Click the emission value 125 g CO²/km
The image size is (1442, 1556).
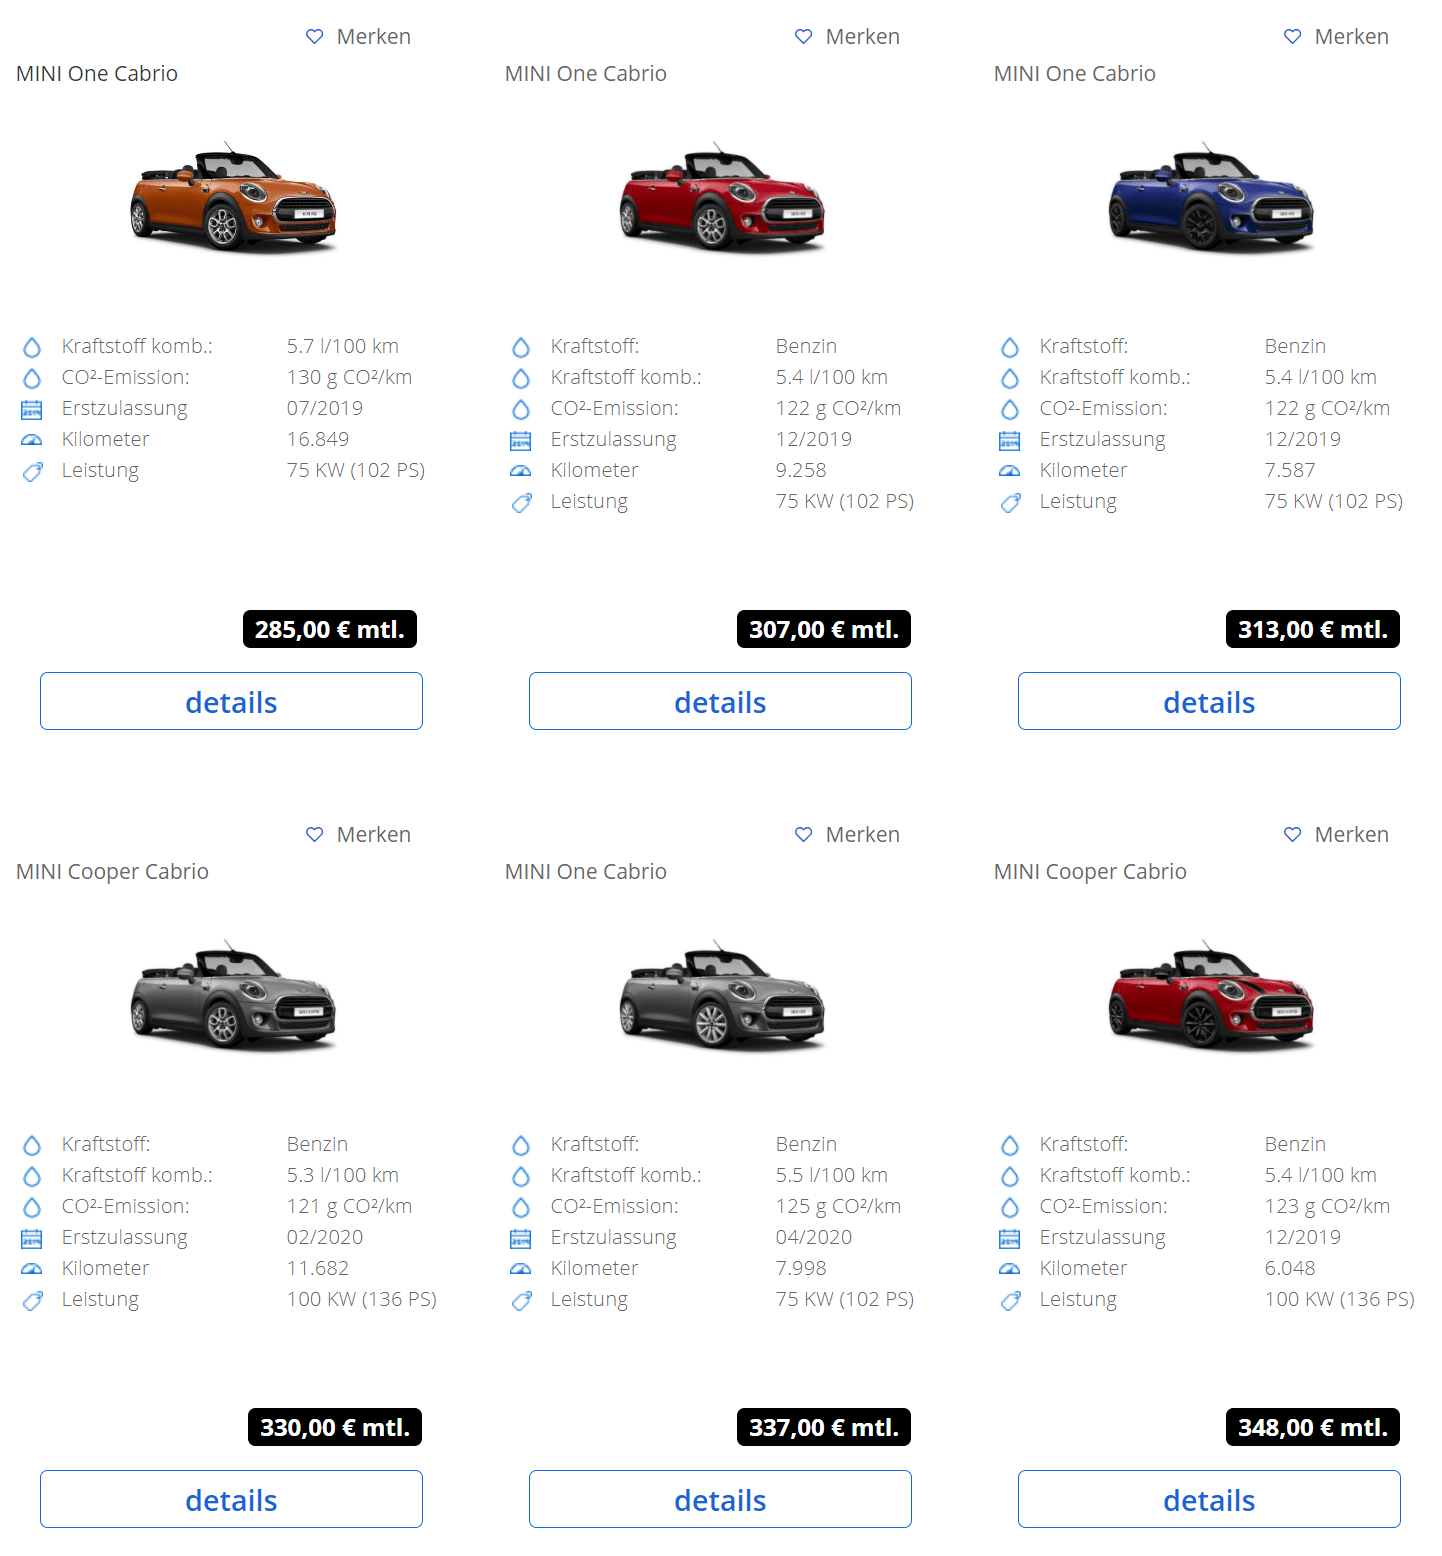838,1206
